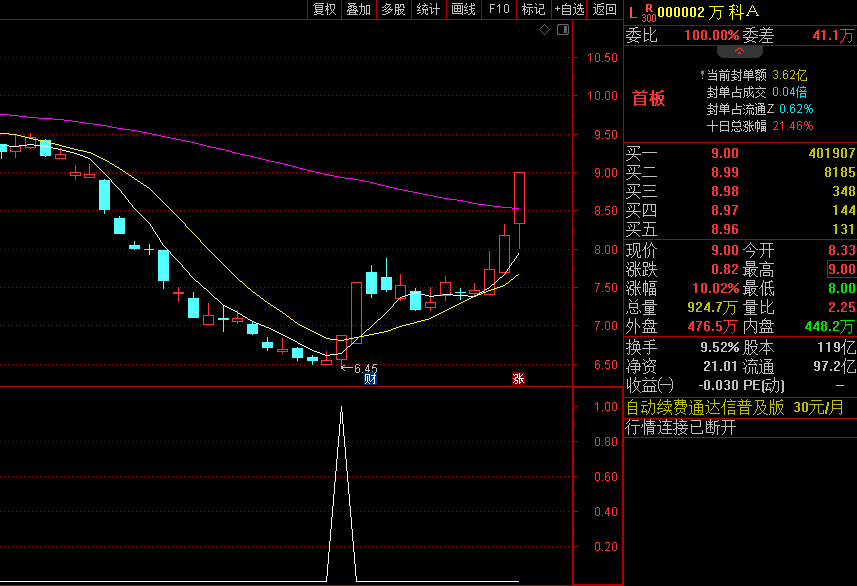
Task: Click the 封单占成交 0.04倍 value
Action: pyautogui.click(x=789, y=92)
